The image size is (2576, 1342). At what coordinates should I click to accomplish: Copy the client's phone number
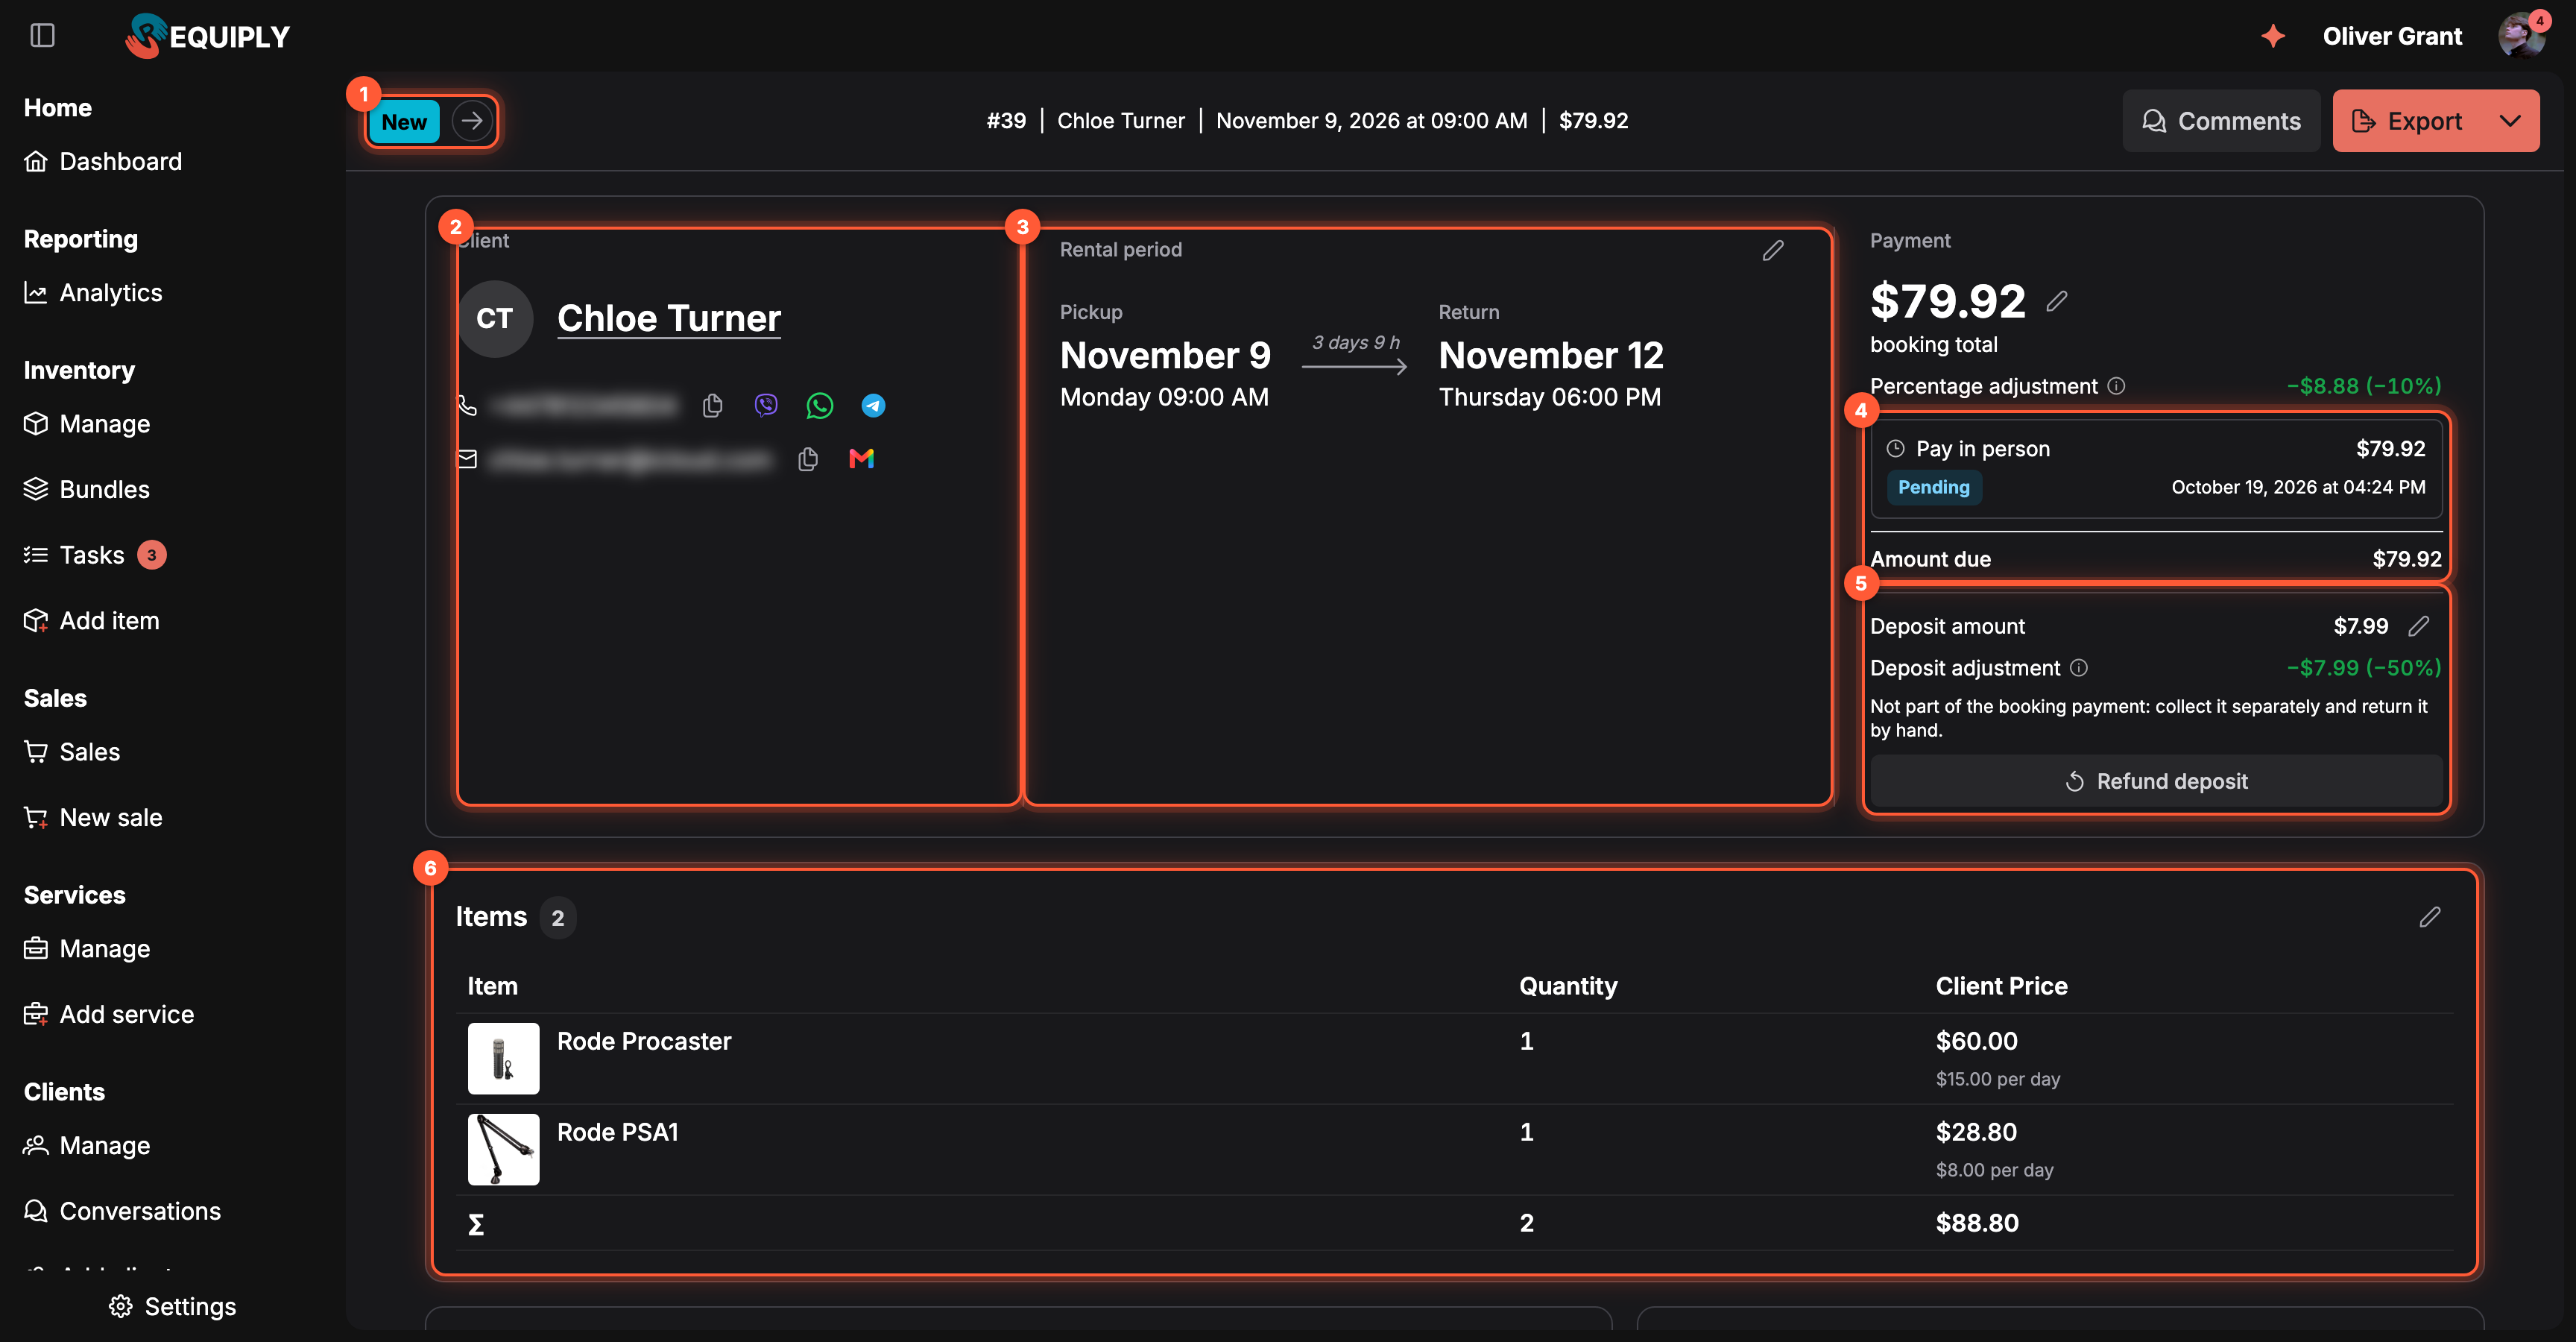(x=712, y=405)
